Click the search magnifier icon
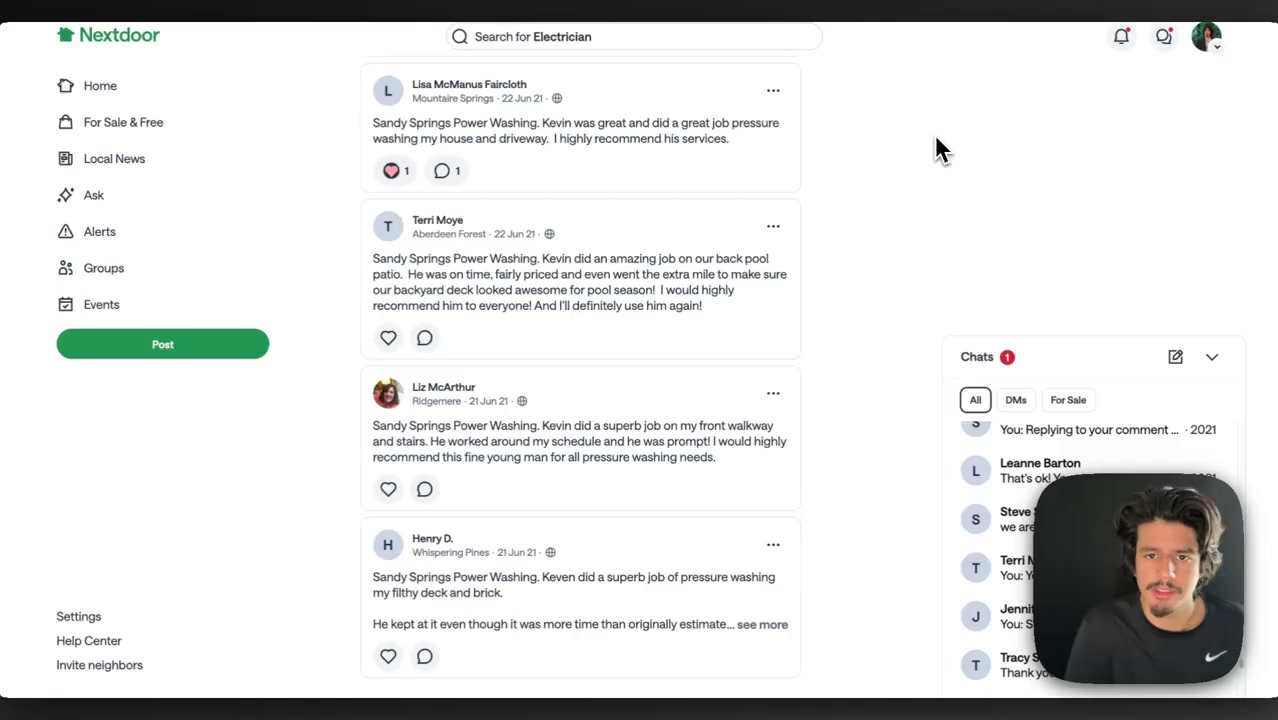 460,37
